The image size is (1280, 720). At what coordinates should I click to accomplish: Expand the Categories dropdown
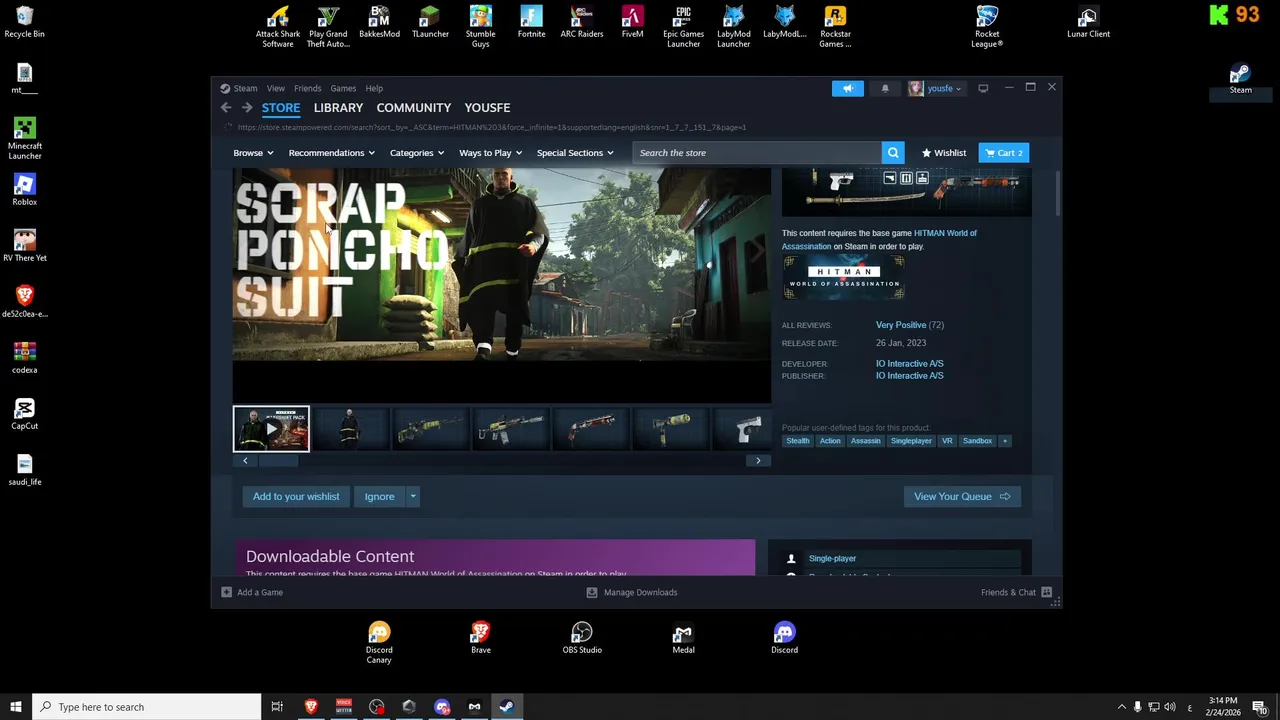[x=416, y=153]
